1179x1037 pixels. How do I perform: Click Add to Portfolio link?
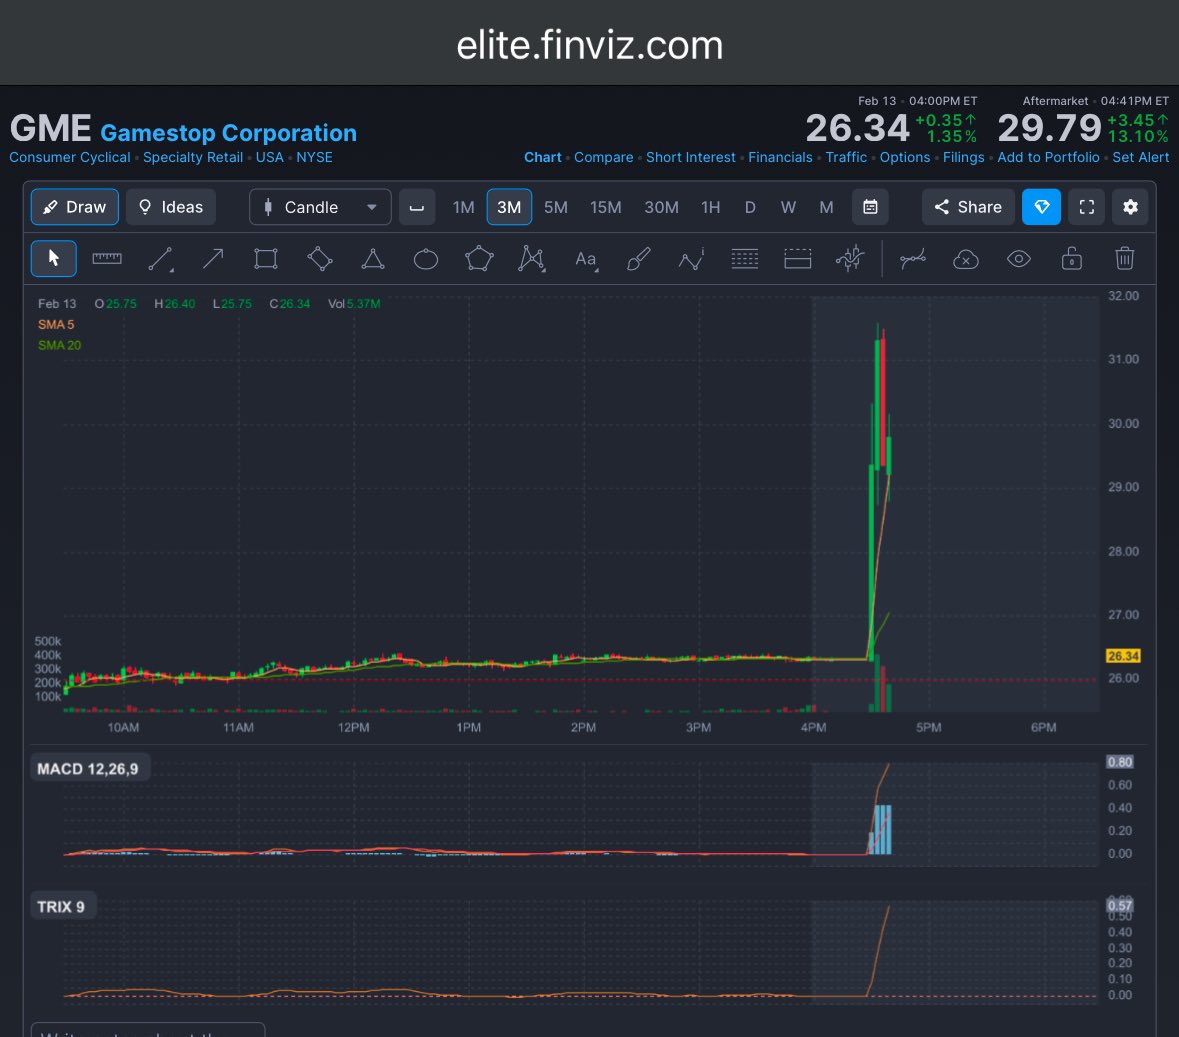(x=1048, y=157)
